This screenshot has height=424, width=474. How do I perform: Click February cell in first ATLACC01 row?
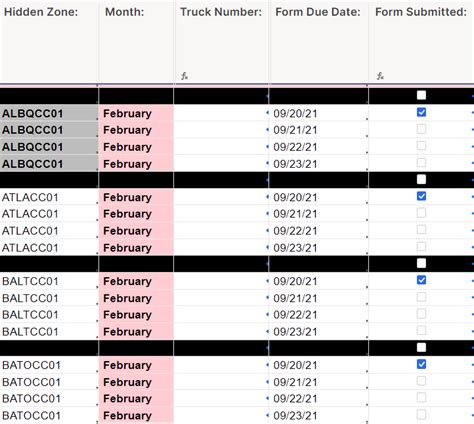[136, 197]
